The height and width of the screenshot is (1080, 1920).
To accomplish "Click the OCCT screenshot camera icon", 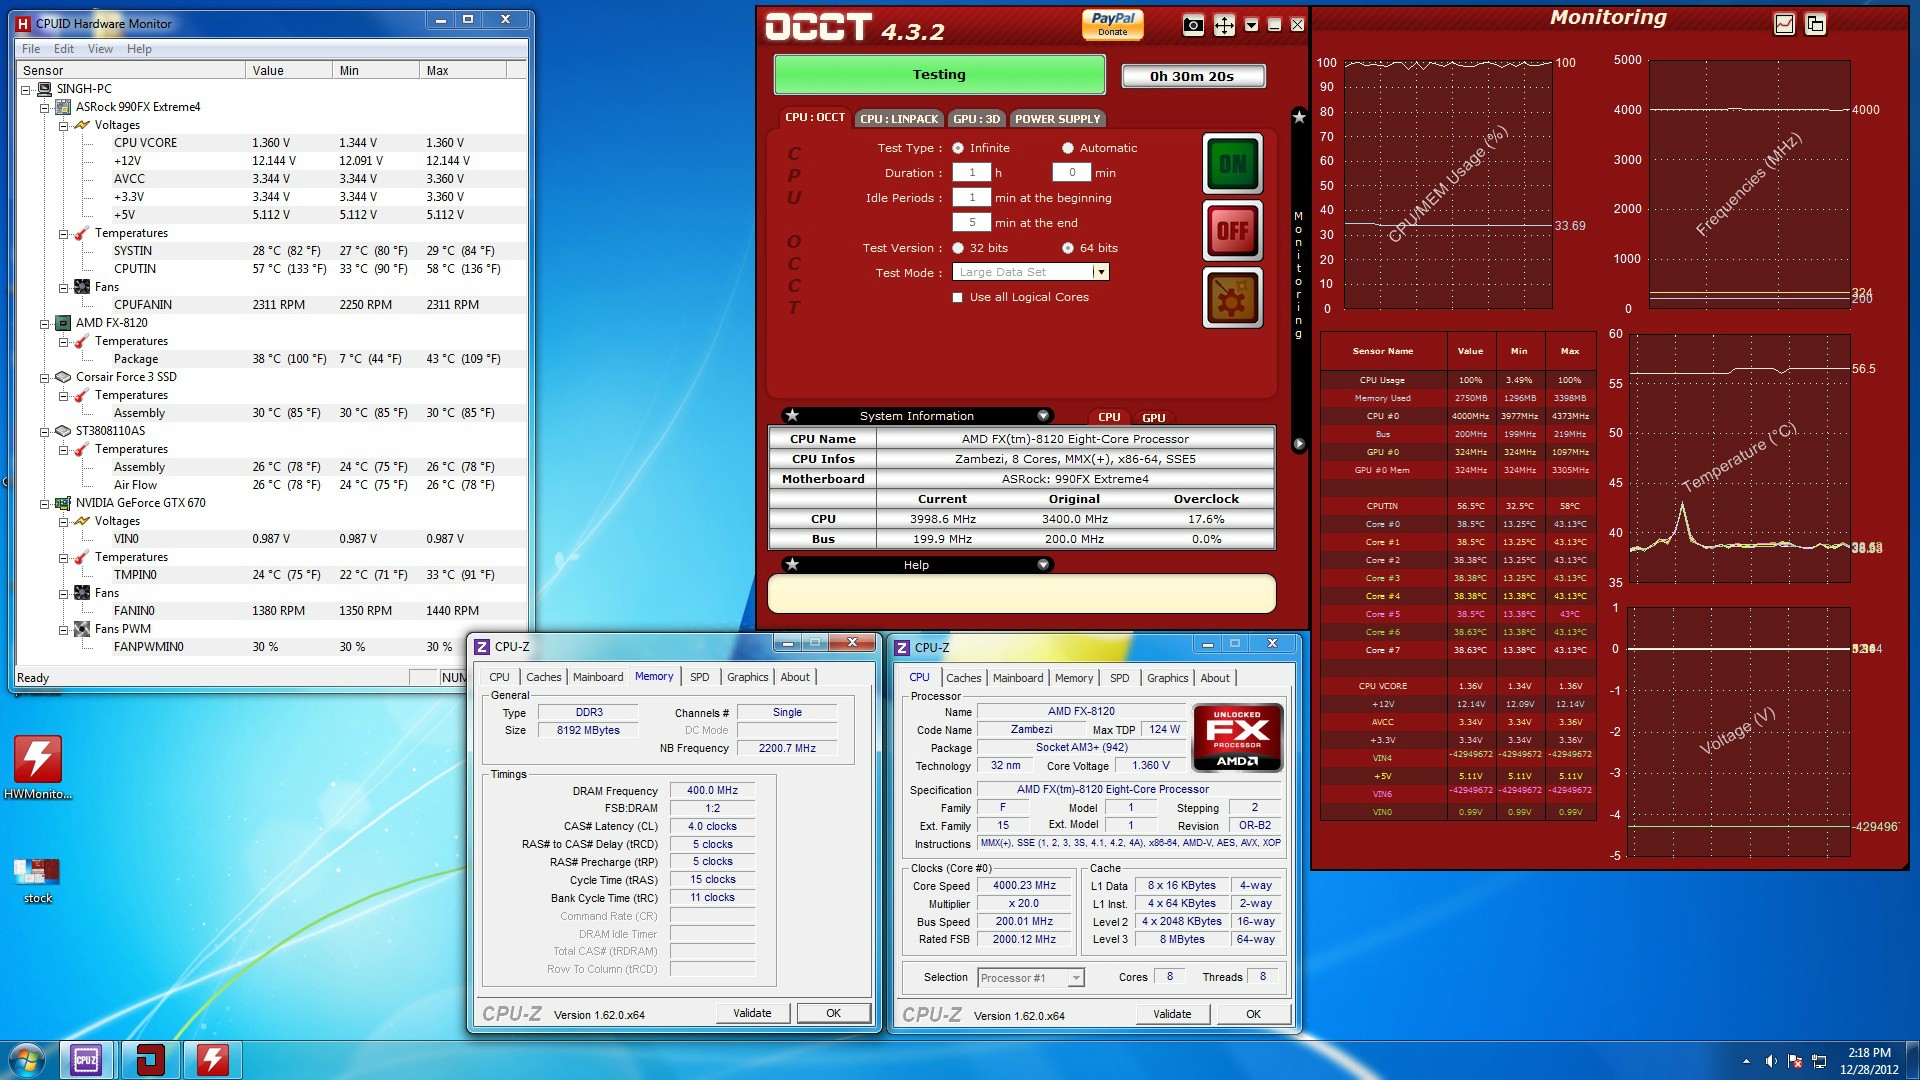I will click(1193, 26).
